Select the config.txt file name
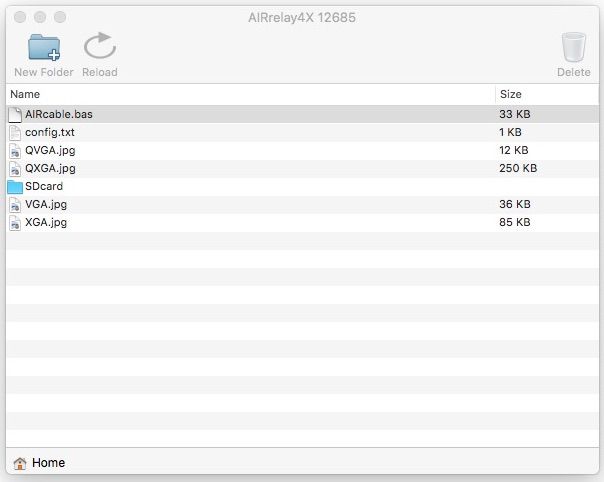Viewport: 604px width, 482px height. coord(50,133)
